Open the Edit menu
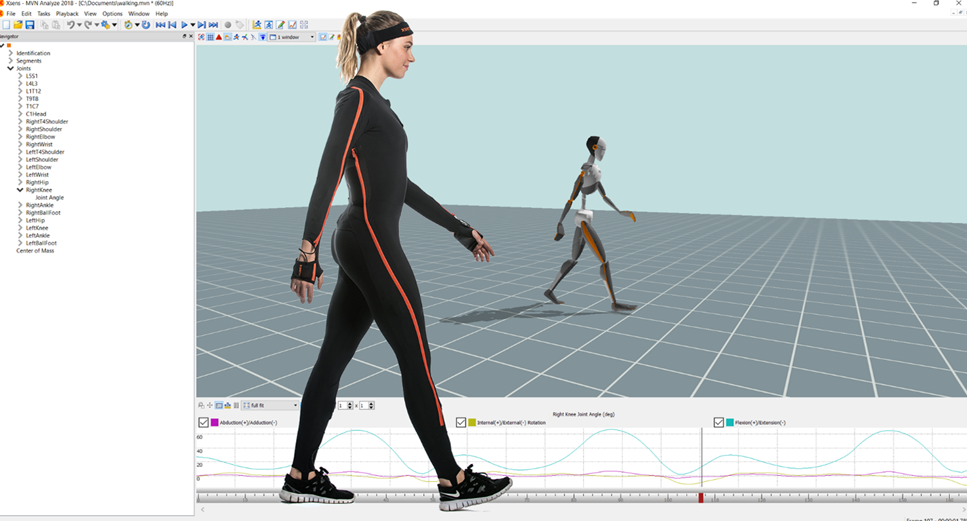This screenshot has height=521, width=967. pos(26,14)
